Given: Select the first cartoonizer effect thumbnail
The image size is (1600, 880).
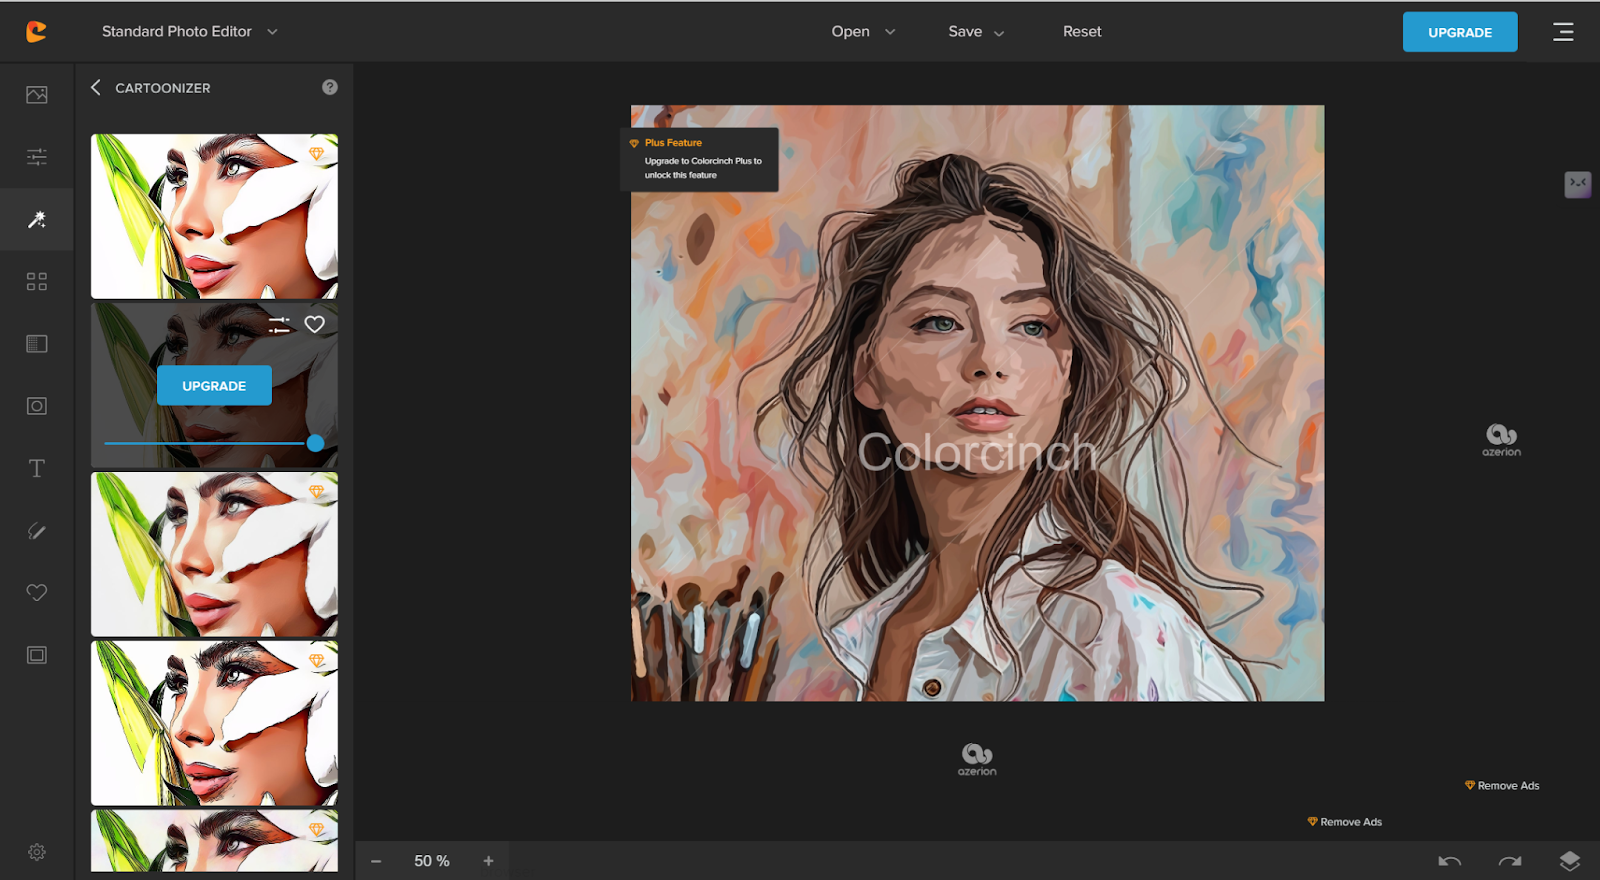Looking at the screenshot, I should click(x=214, y=216).
